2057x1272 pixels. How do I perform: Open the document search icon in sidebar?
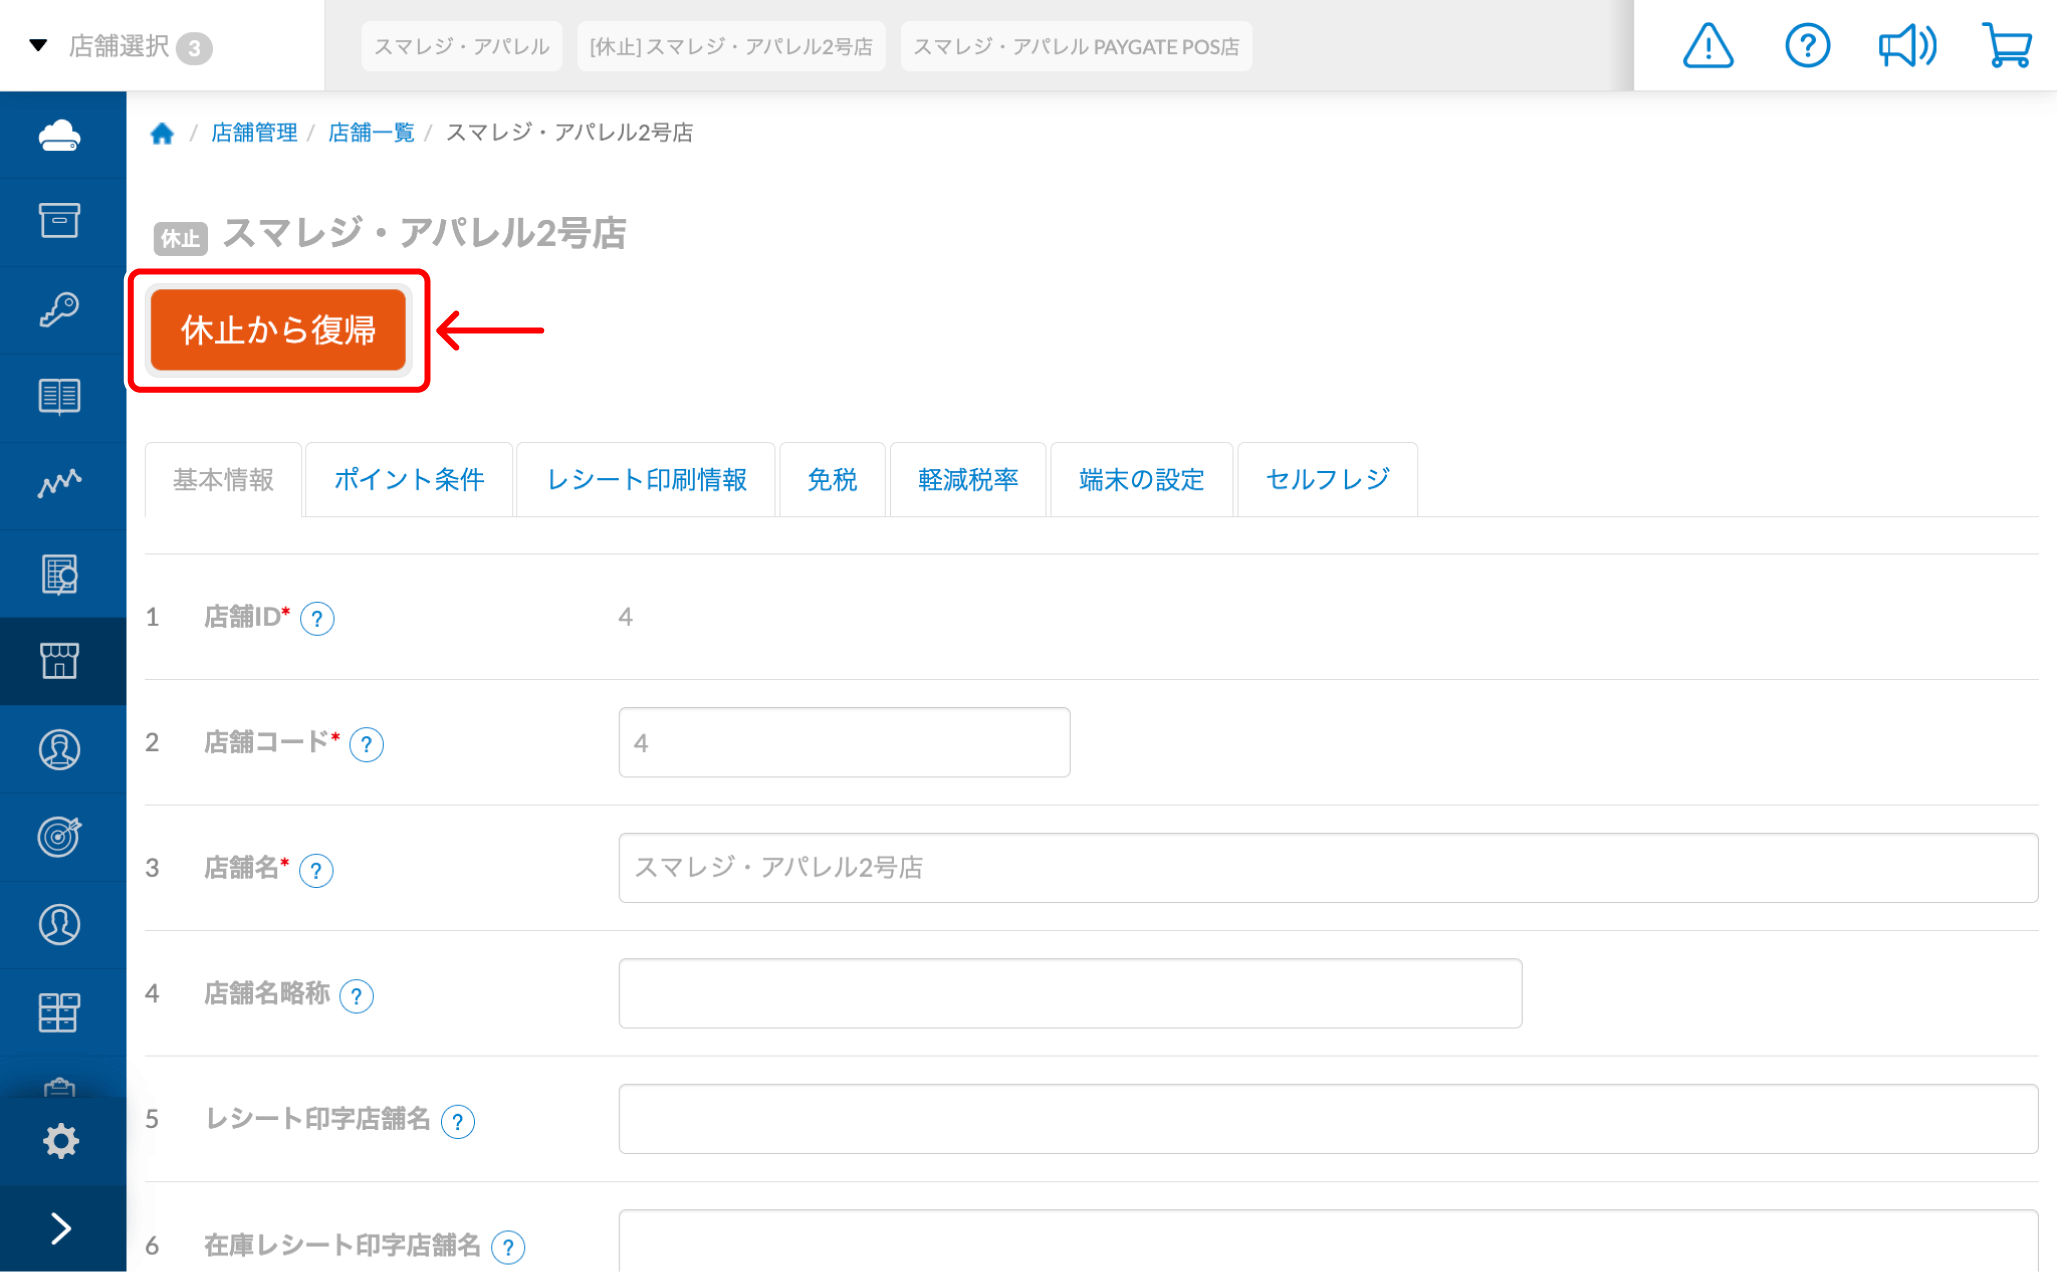coord(60,574)
